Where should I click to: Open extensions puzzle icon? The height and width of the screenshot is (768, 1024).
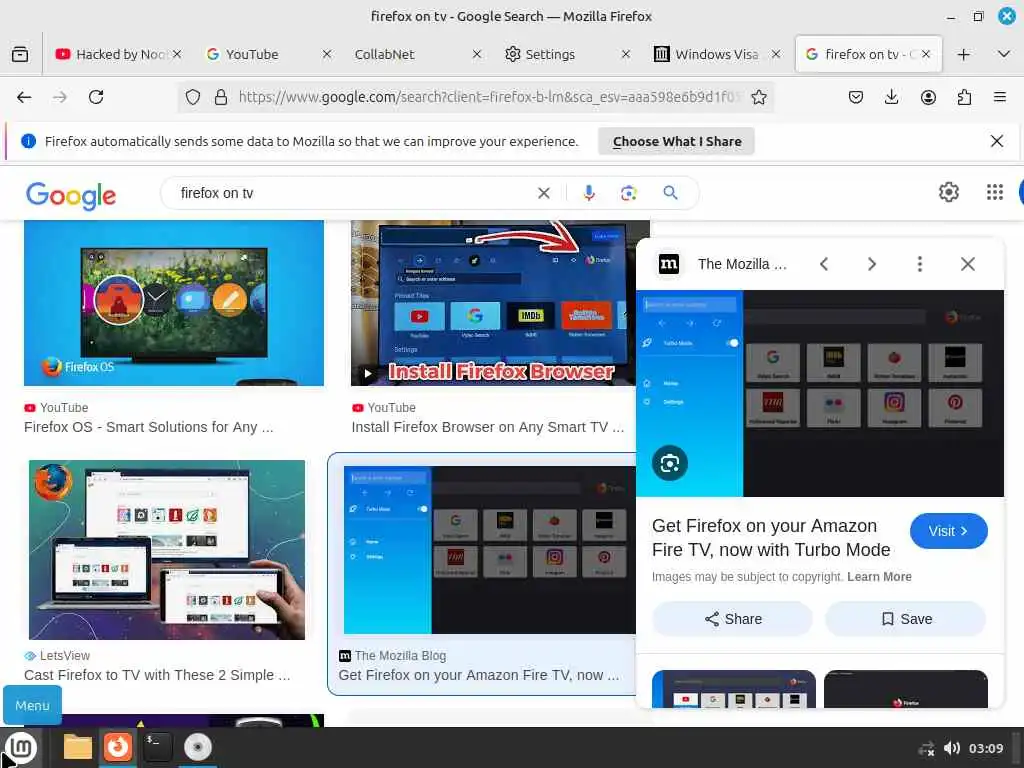(x=964, y=97)
